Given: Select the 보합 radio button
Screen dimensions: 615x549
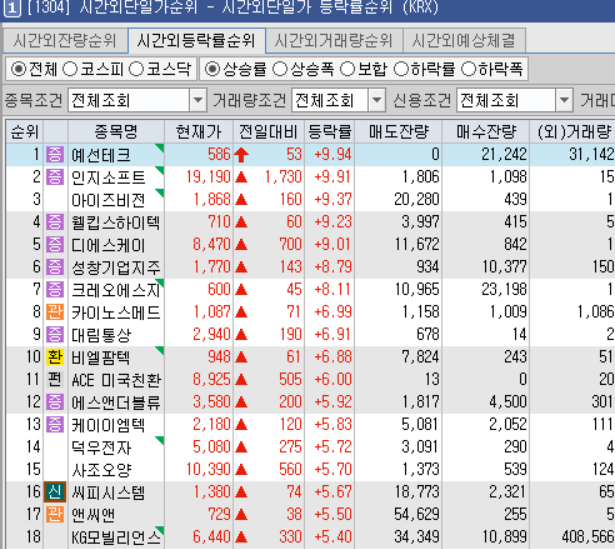Looking at the screenshot, I should click(x=347, y=69).
